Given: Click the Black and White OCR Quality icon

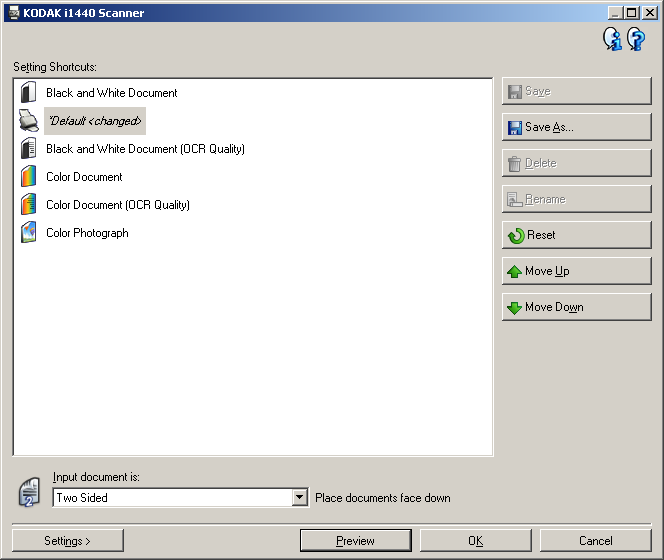Looking at the screenshot, I should click(28, 148).
